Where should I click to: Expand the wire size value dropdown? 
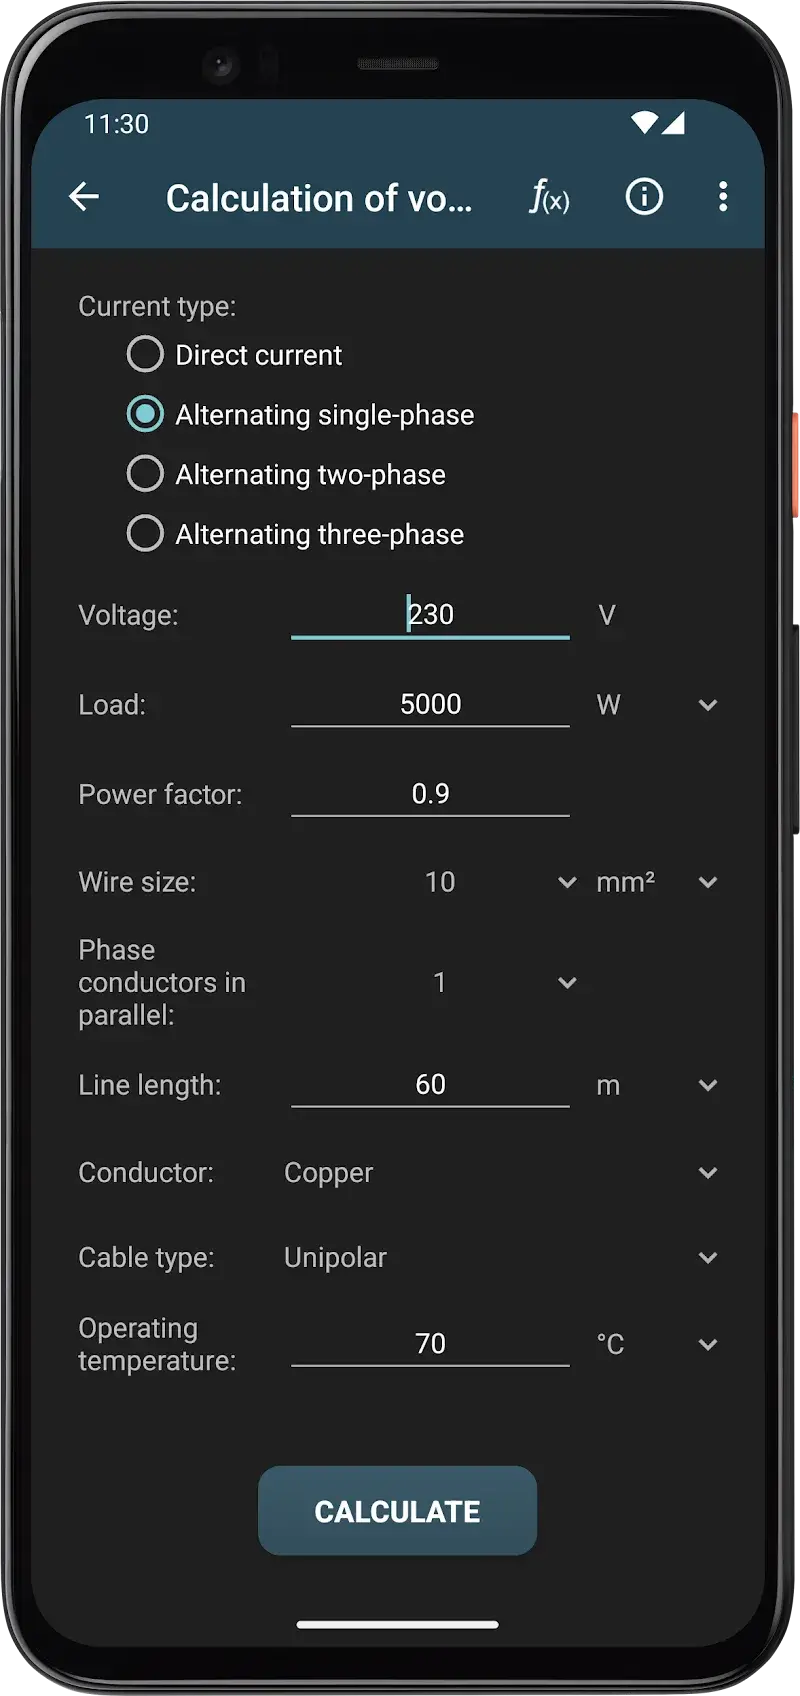pos(567,882)
